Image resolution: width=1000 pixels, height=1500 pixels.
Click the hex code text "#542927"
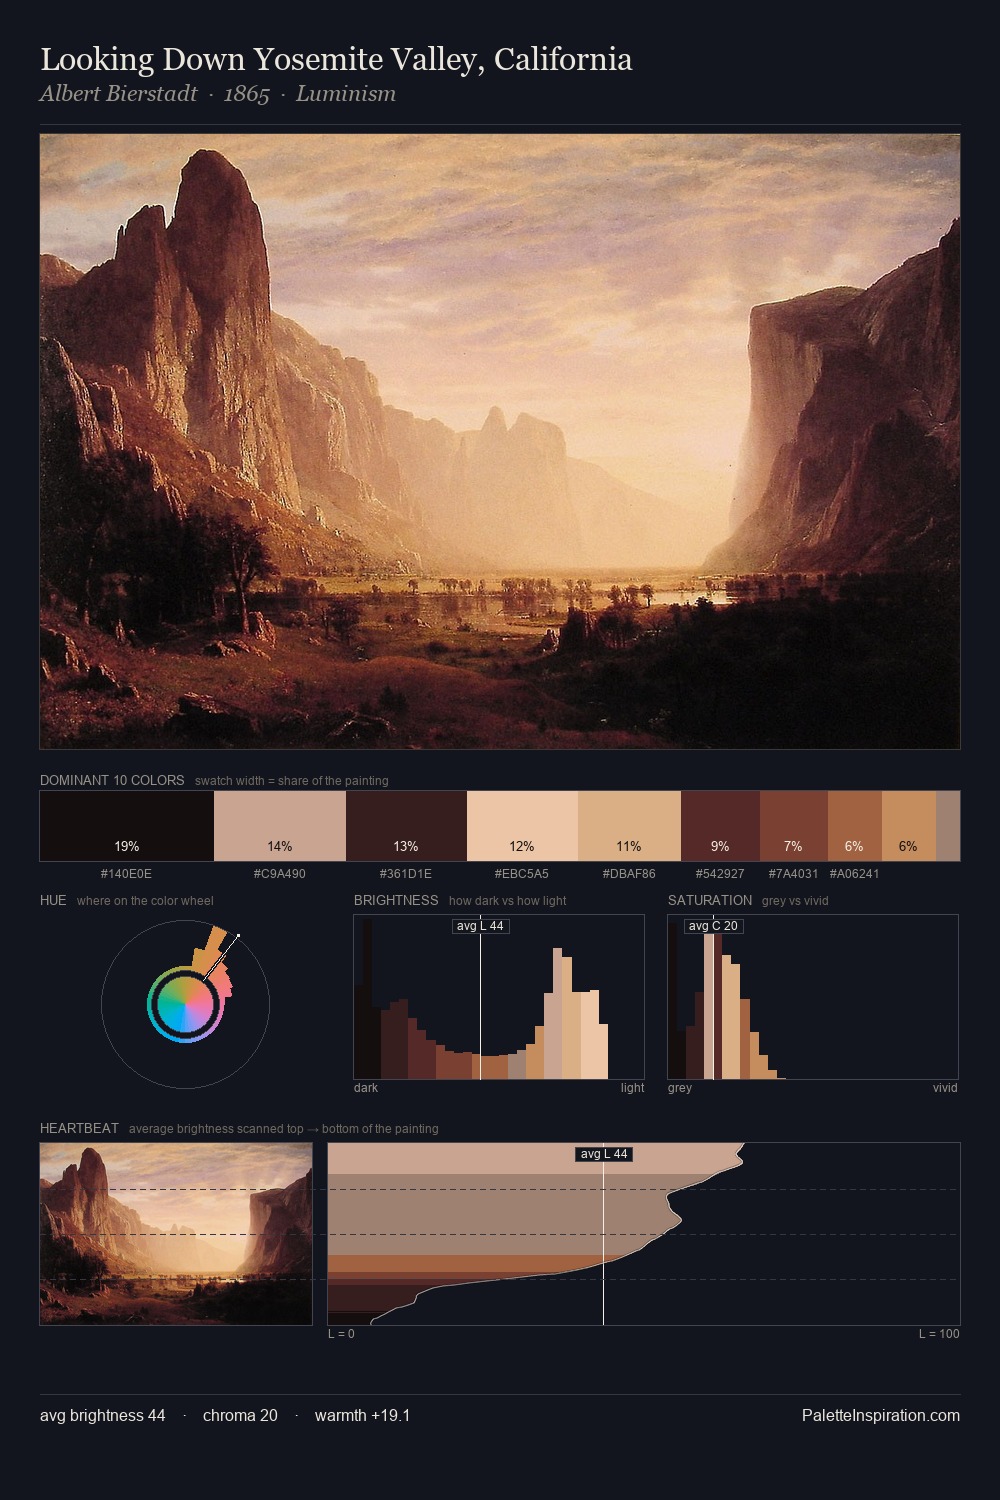pyautogui.click(x=720, y=874)
